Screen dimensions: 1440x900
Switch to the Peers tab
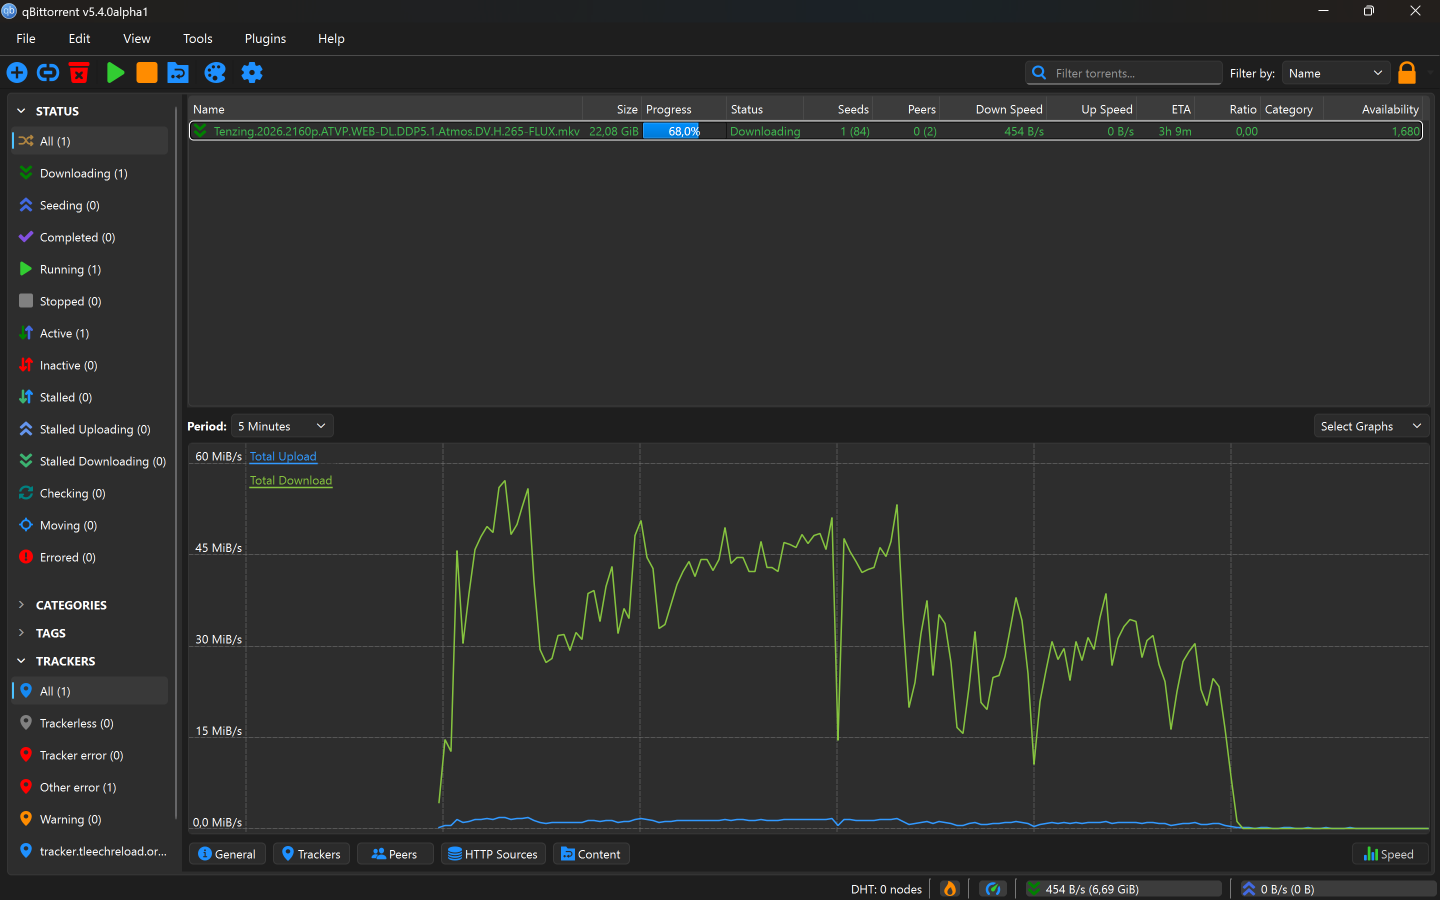(x=395, y=854)
